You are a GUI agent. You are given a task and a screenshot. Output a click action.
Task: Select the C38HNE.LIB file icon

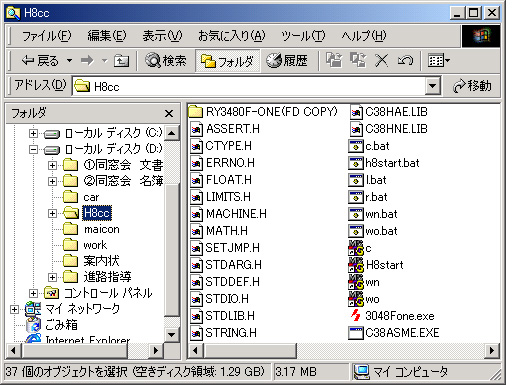tap(356, 129)
